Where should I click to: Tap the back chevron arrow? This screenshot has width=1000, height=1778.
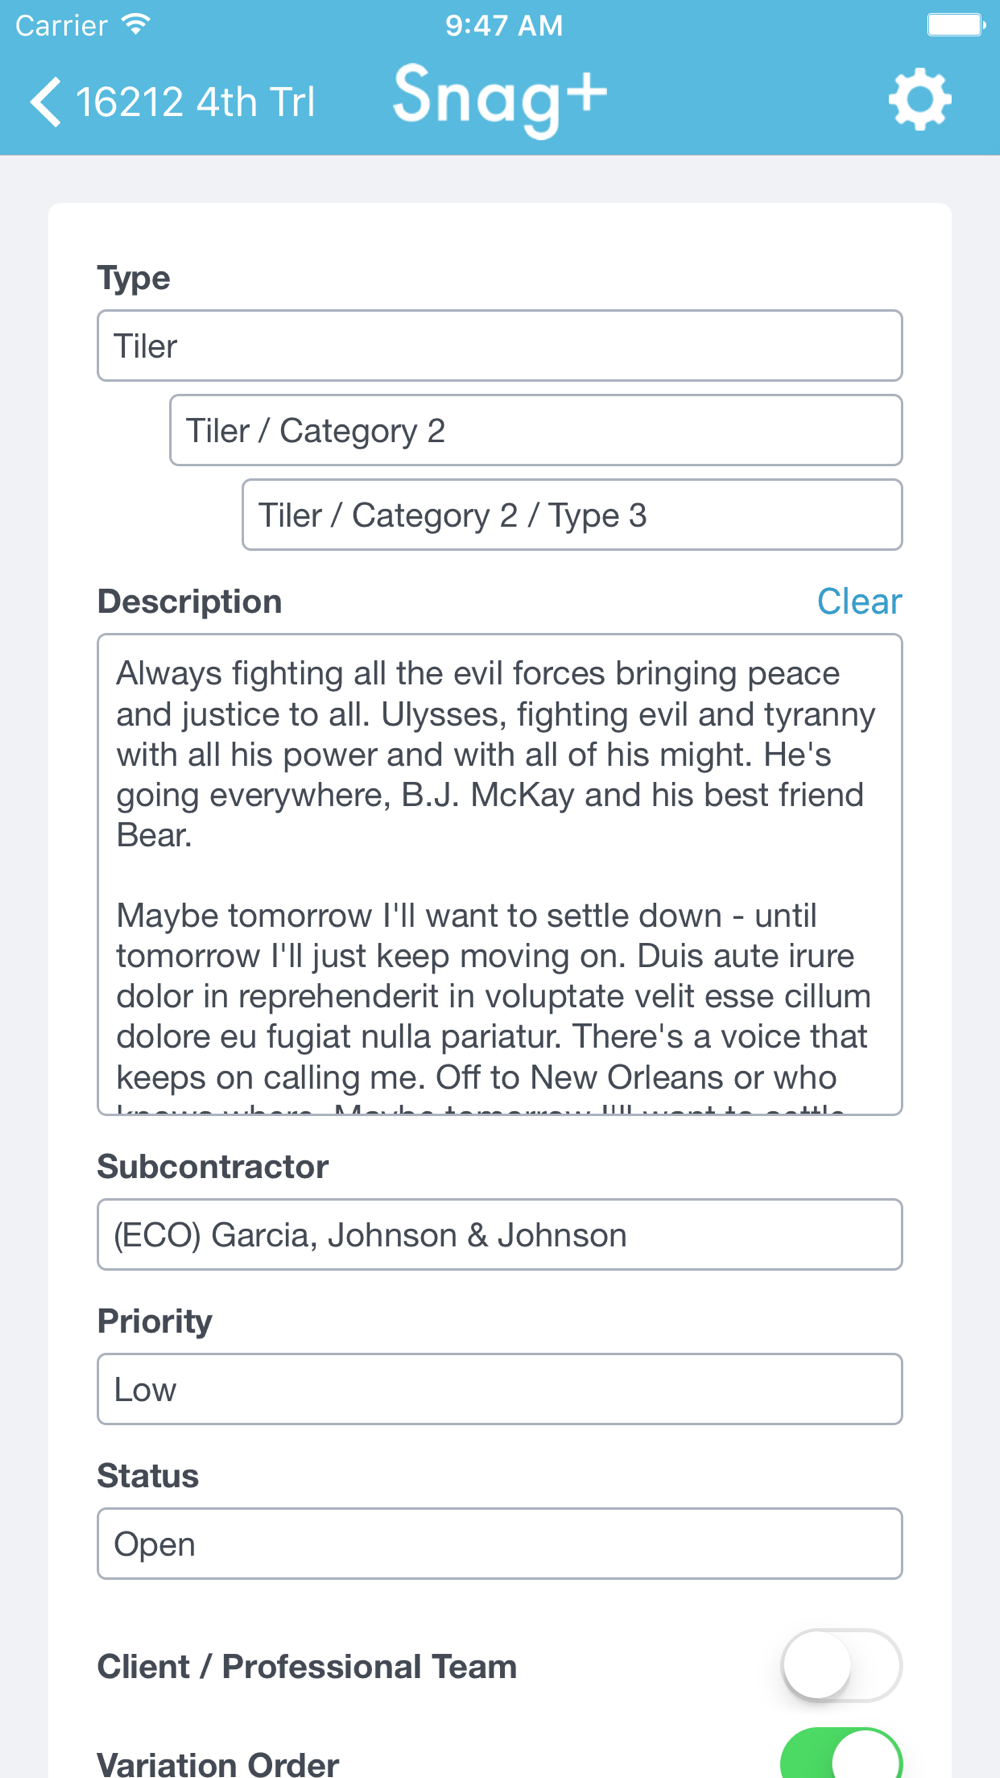[x=45, y=102]
